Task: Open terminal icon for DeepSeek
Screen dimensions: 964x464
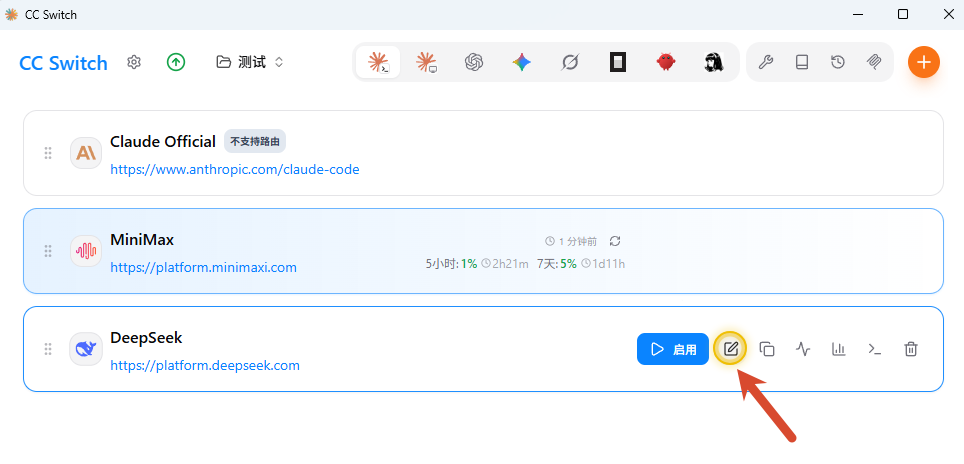Action: point(874,349)
